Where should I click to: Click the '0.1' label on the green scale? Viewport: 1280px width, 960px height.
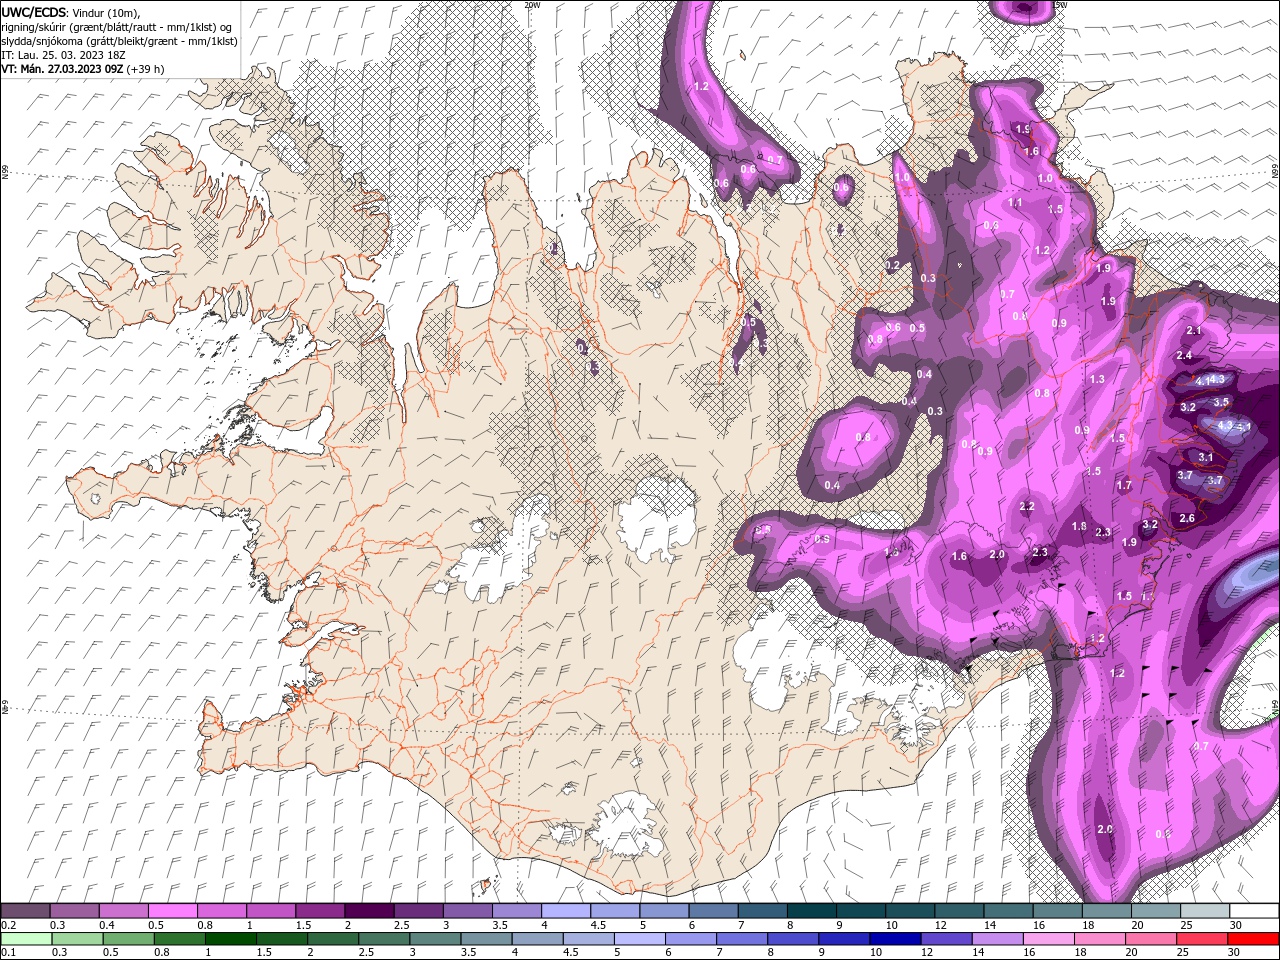(8, 953)
